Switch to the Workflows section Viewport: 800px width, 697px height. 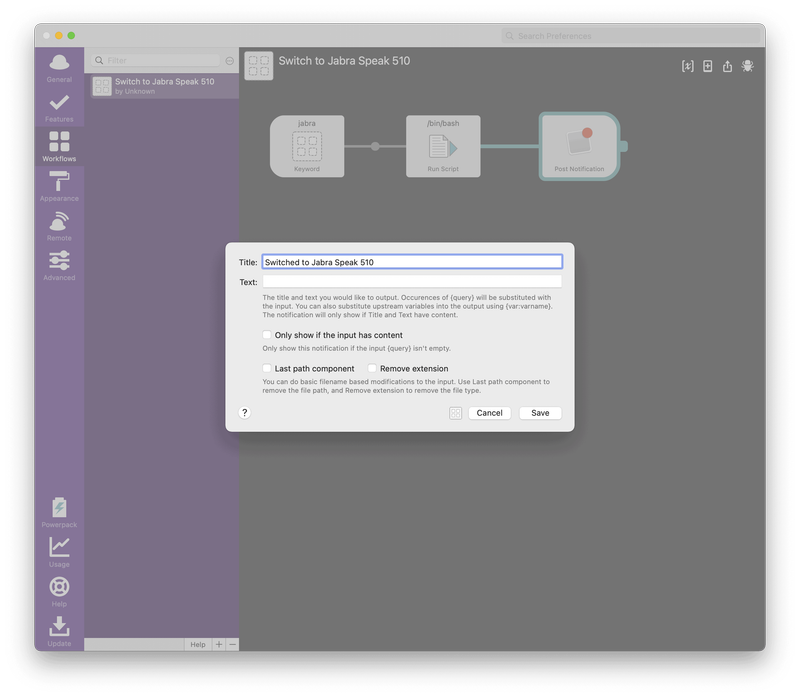pyautogui.click(x=59, y=146)
